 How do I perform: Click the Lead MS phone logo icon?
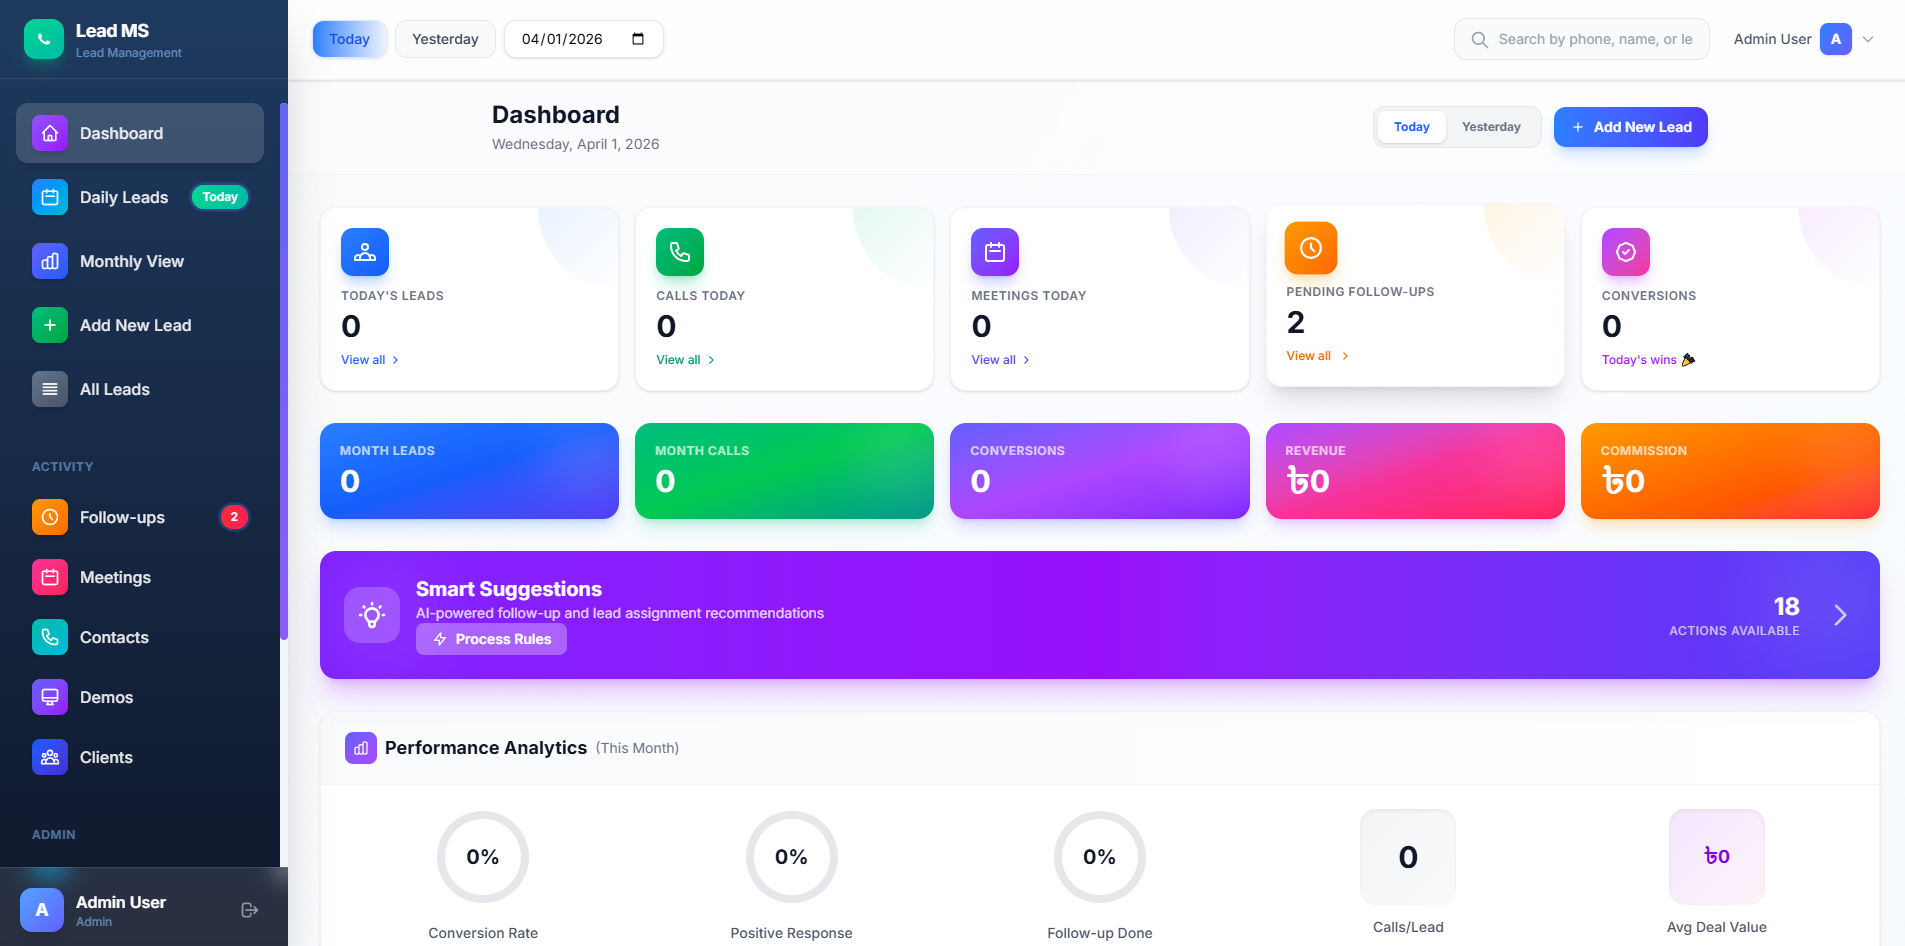[x=44, y=40]
